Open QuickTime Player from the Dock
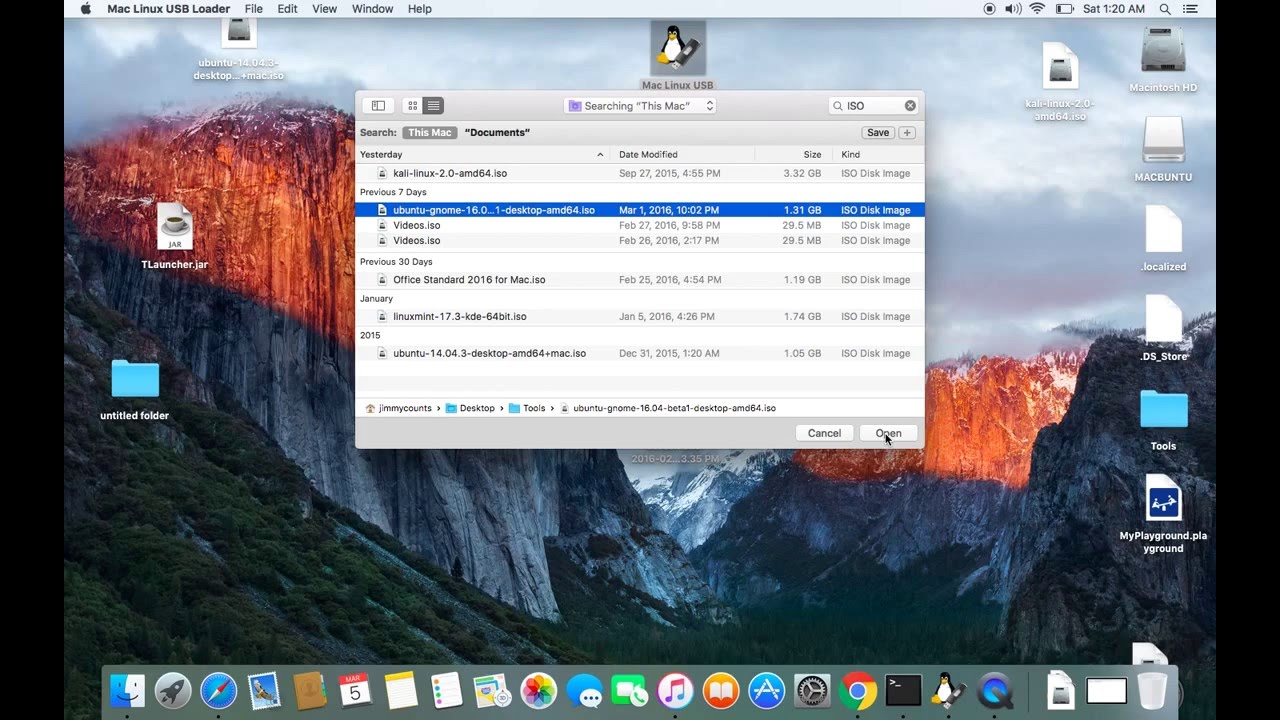The width and height of the screenshot is (1280, 720). (x=995, y=691)
